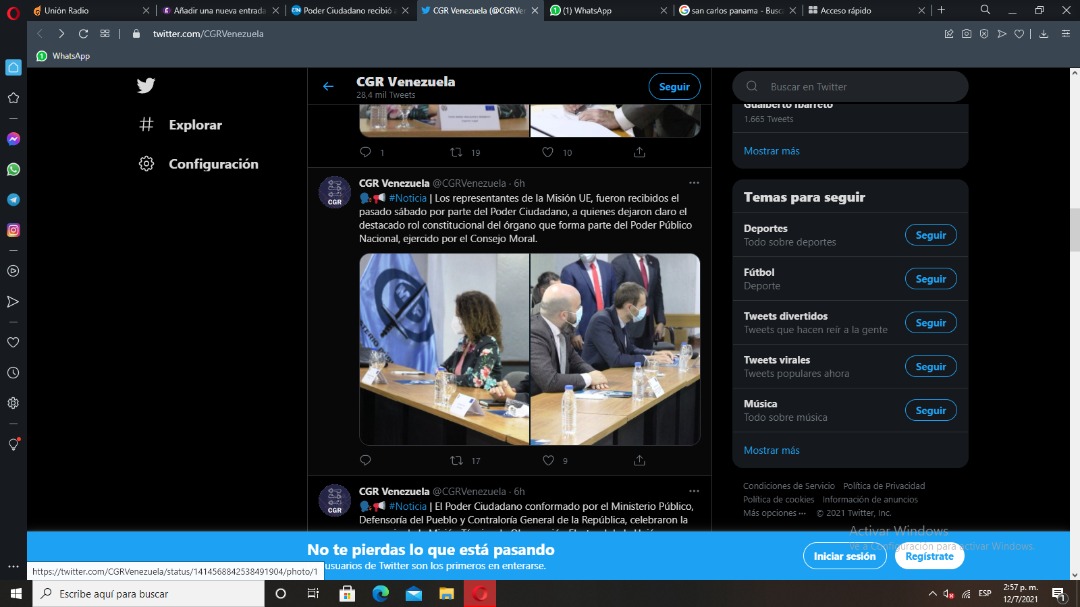Follow the Fútbol topic
Screen dimensions: 1080x607
point(930,279)
